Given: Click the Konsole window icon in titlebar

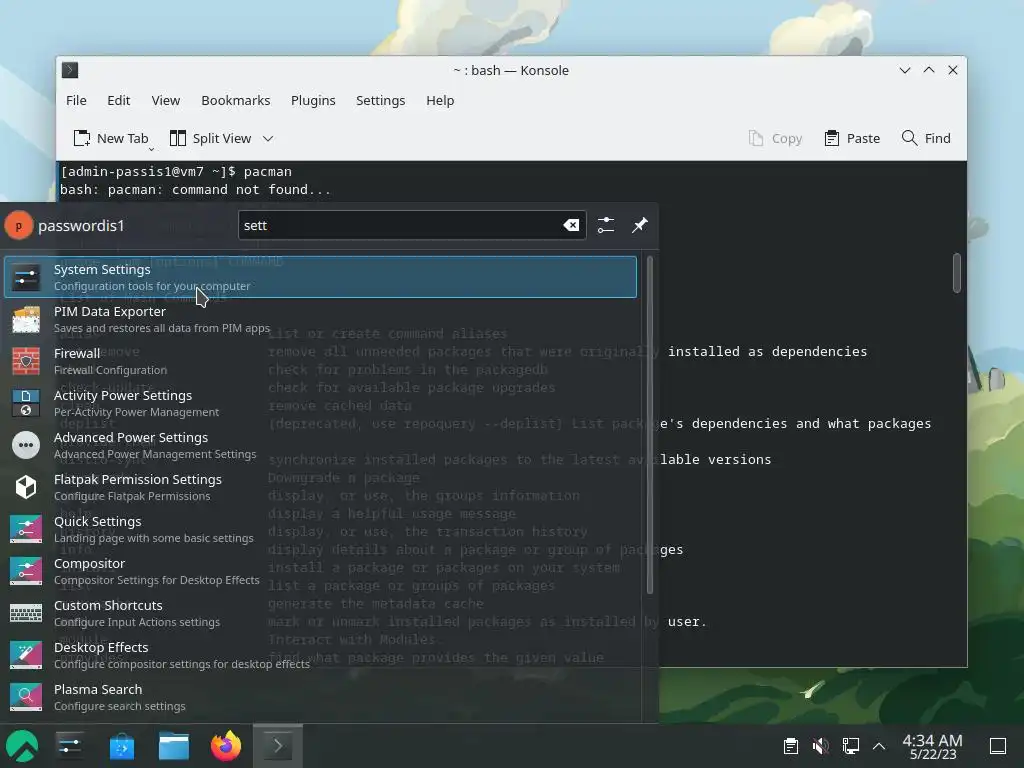Looking at the screenshot, I should point(70,70).
